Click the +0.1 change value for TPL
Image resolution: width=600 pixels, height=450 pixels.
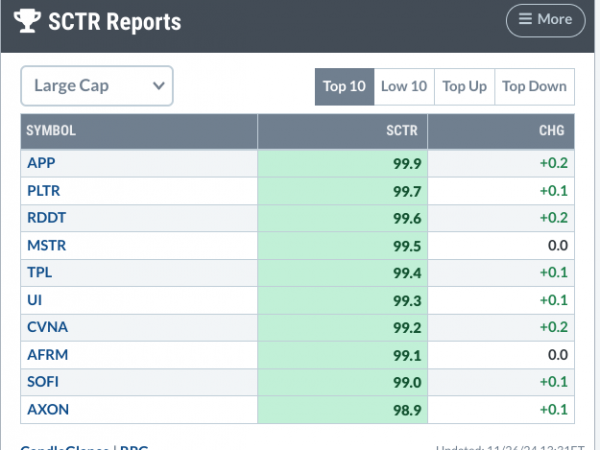click(x=554, y=272)
